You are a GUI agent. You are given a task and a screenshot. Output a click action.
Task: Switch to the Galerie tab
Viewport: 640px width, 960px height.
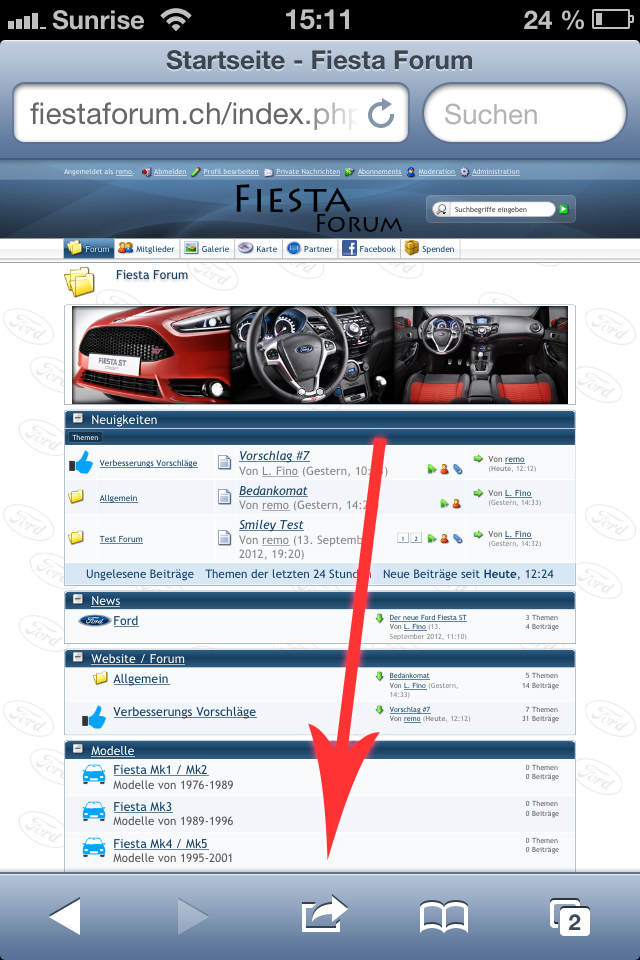(x=207, y=249)
